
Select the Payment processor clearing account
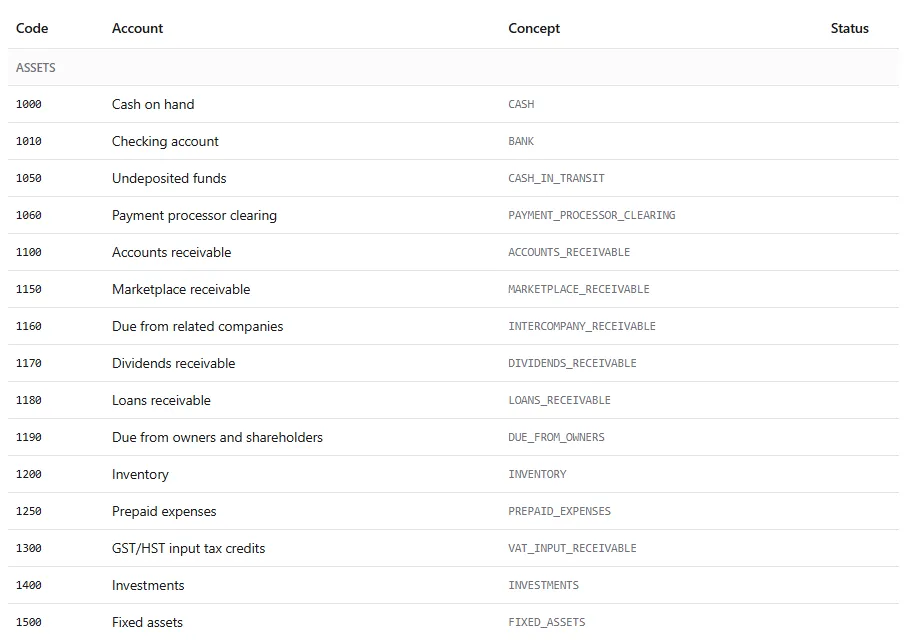pyautogui.click(x=194, y=215)
